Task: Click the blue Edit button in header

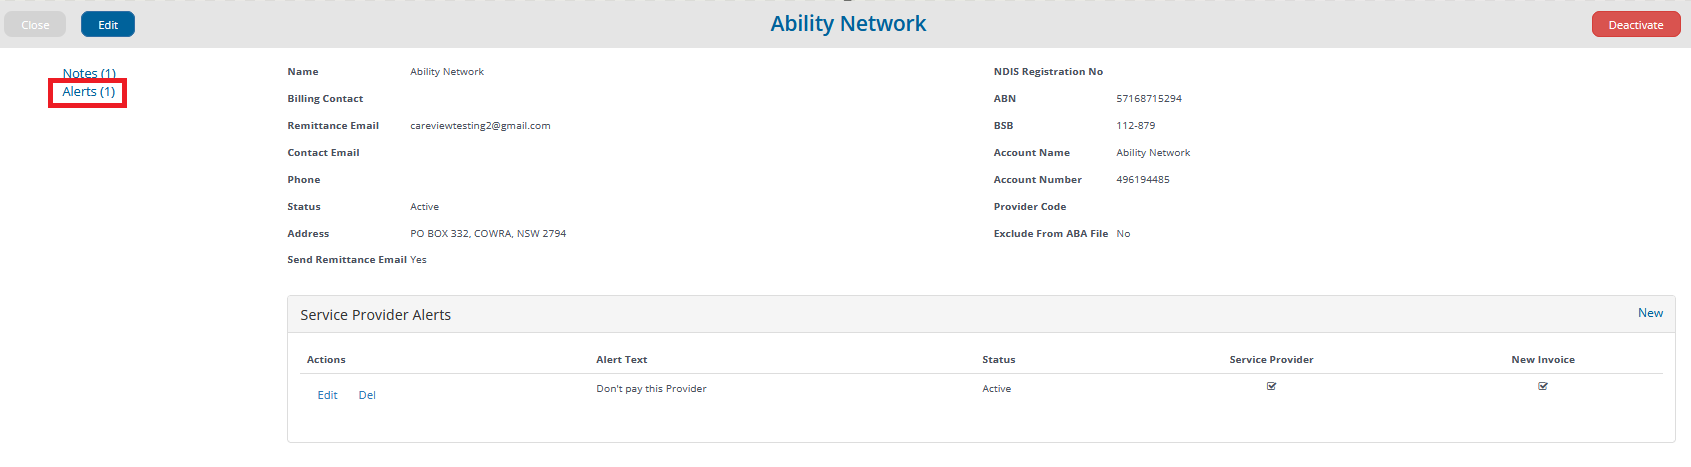Action: 108,25
